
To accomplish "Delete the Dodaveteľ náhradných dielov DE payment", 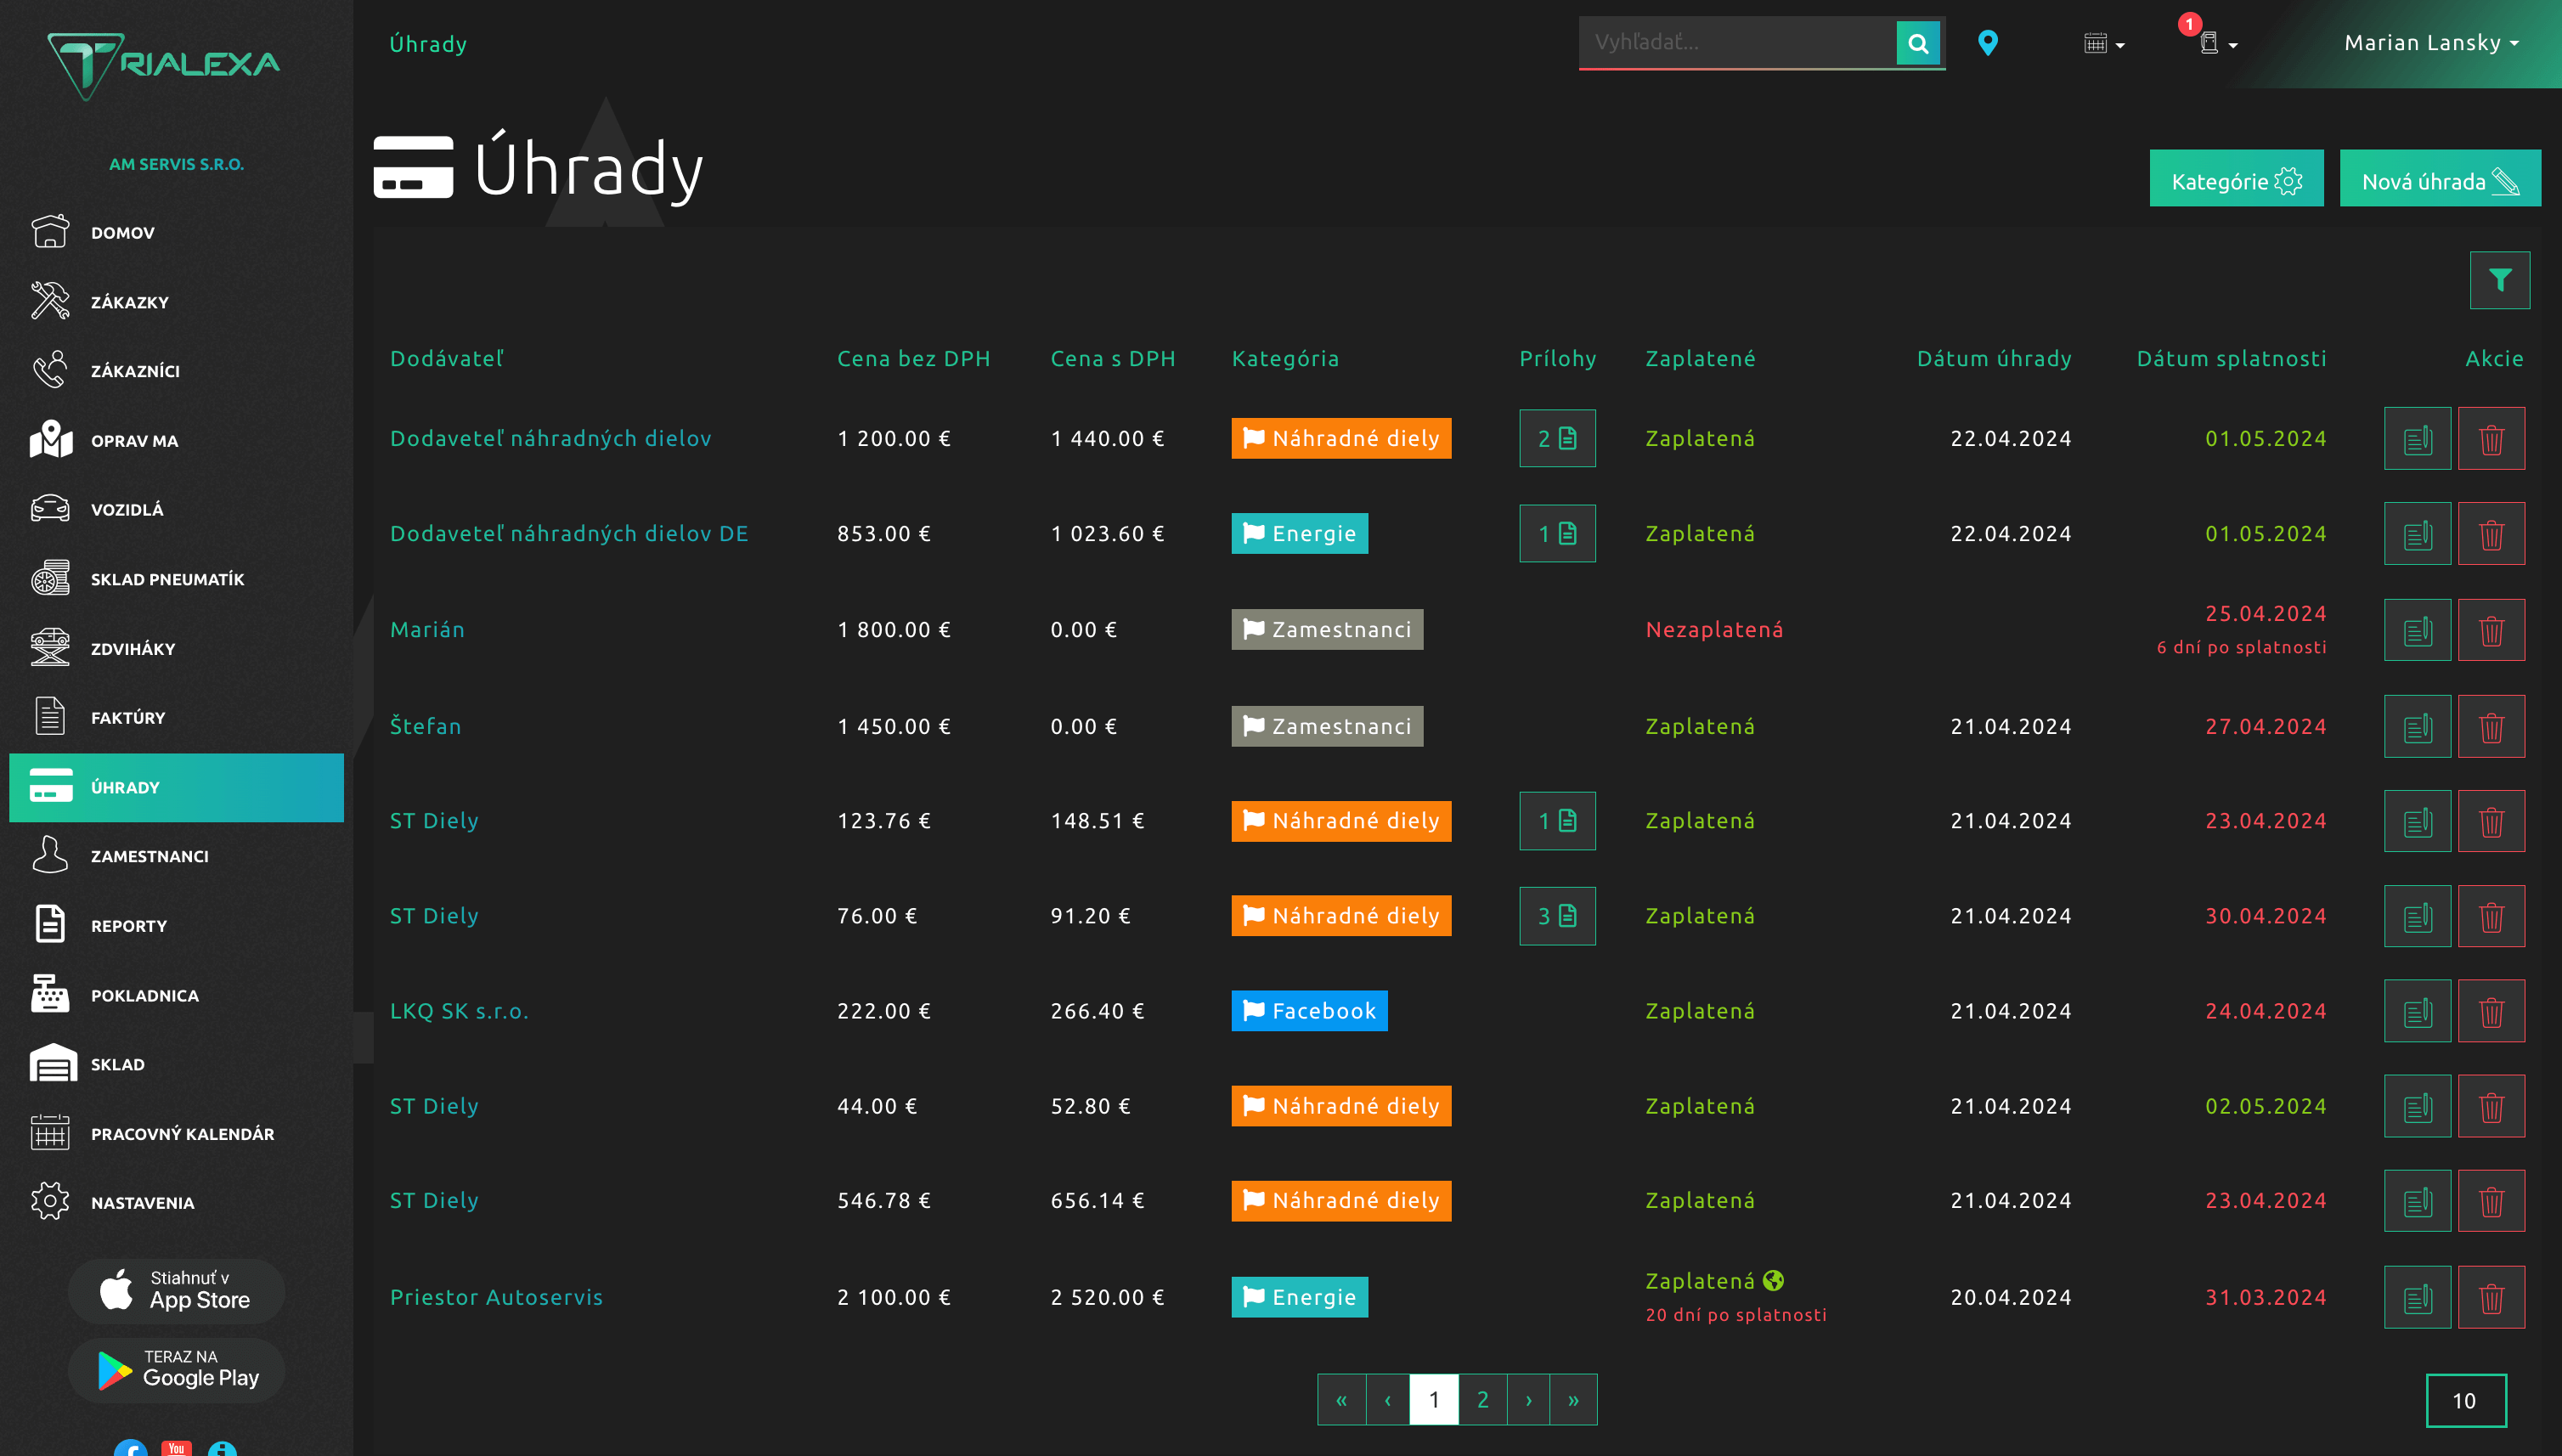I will point(2491,534).
